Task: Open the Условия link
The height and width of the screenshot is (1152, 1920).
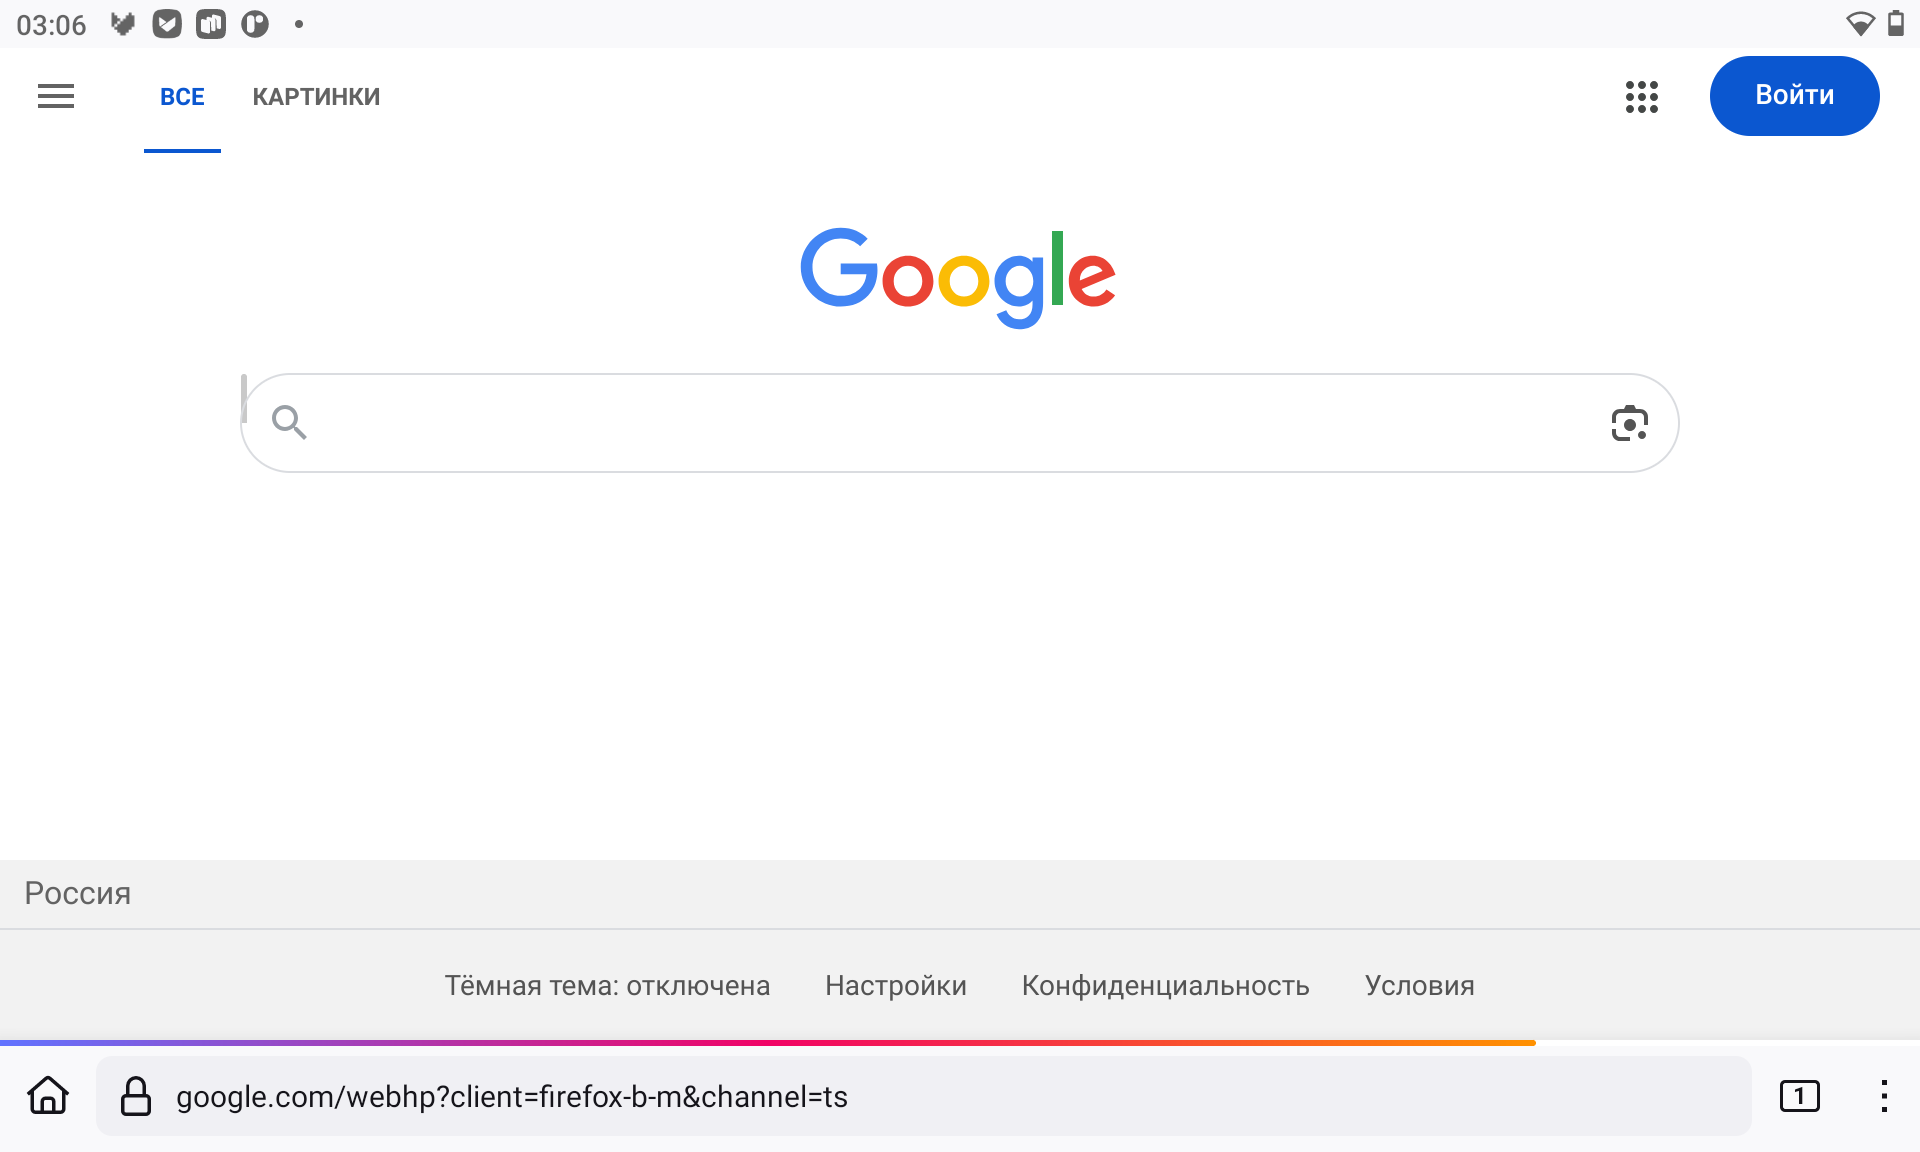Action: pos(1419,986)
